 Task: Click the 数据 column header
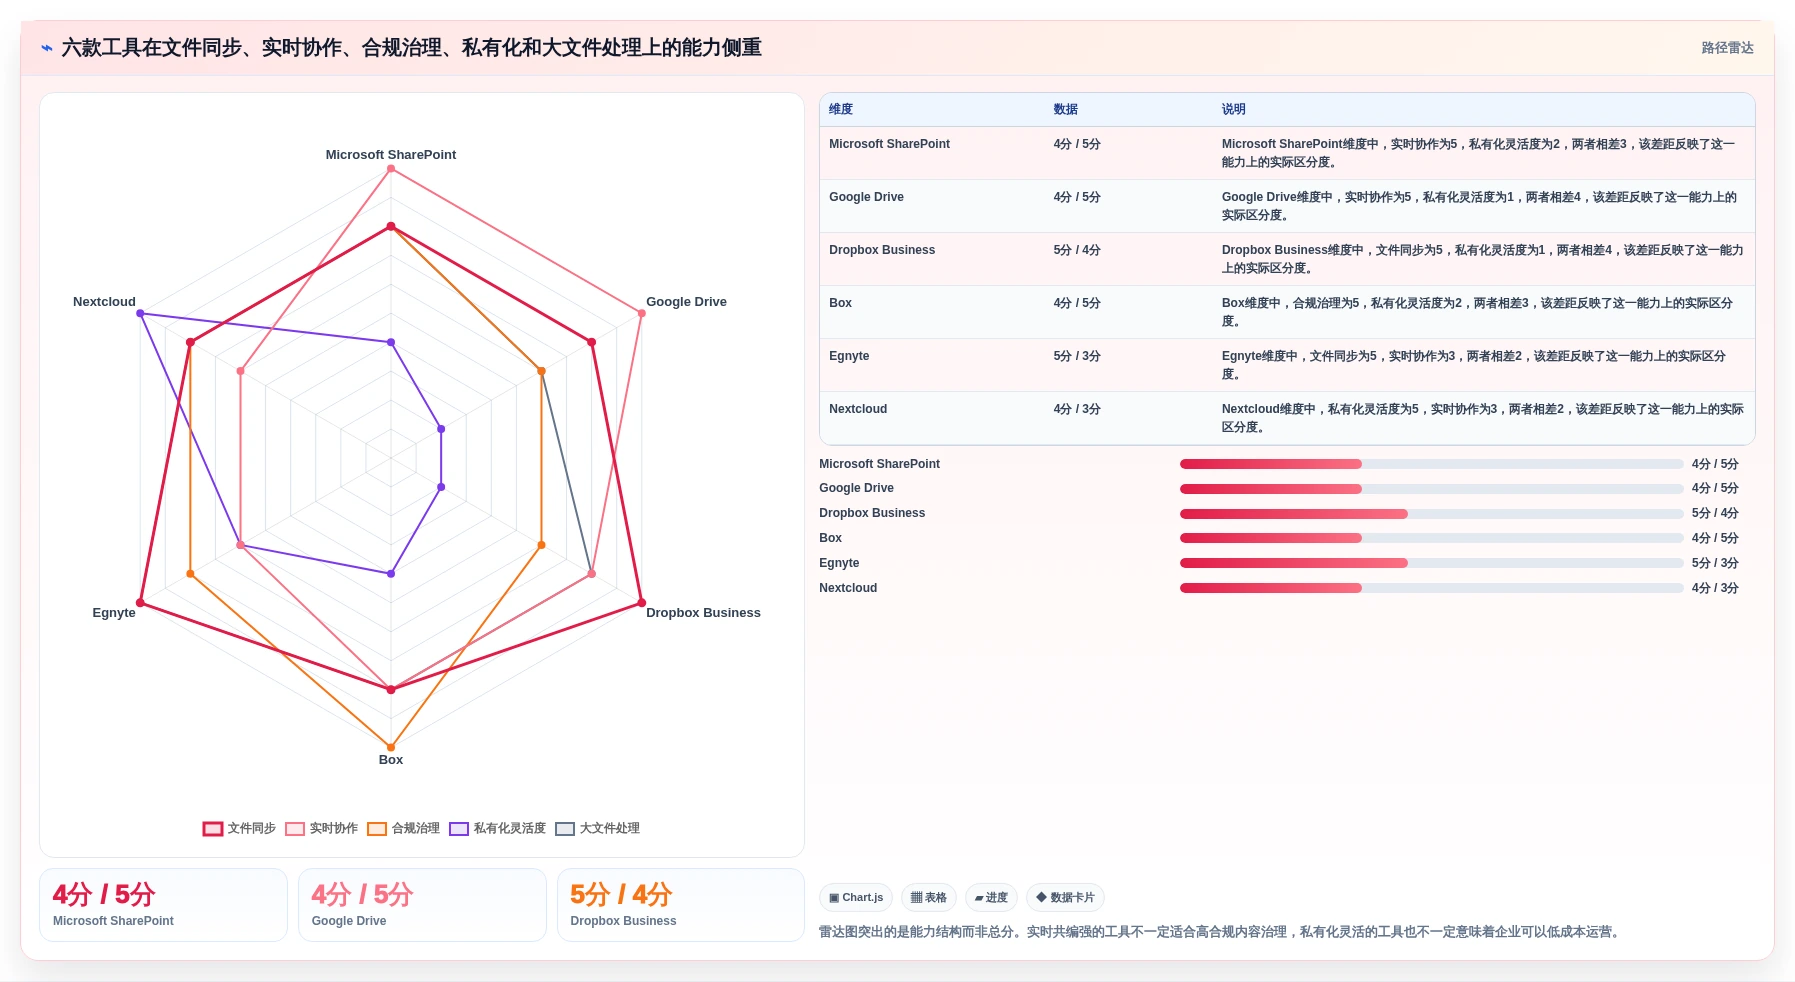[1066, 110]
